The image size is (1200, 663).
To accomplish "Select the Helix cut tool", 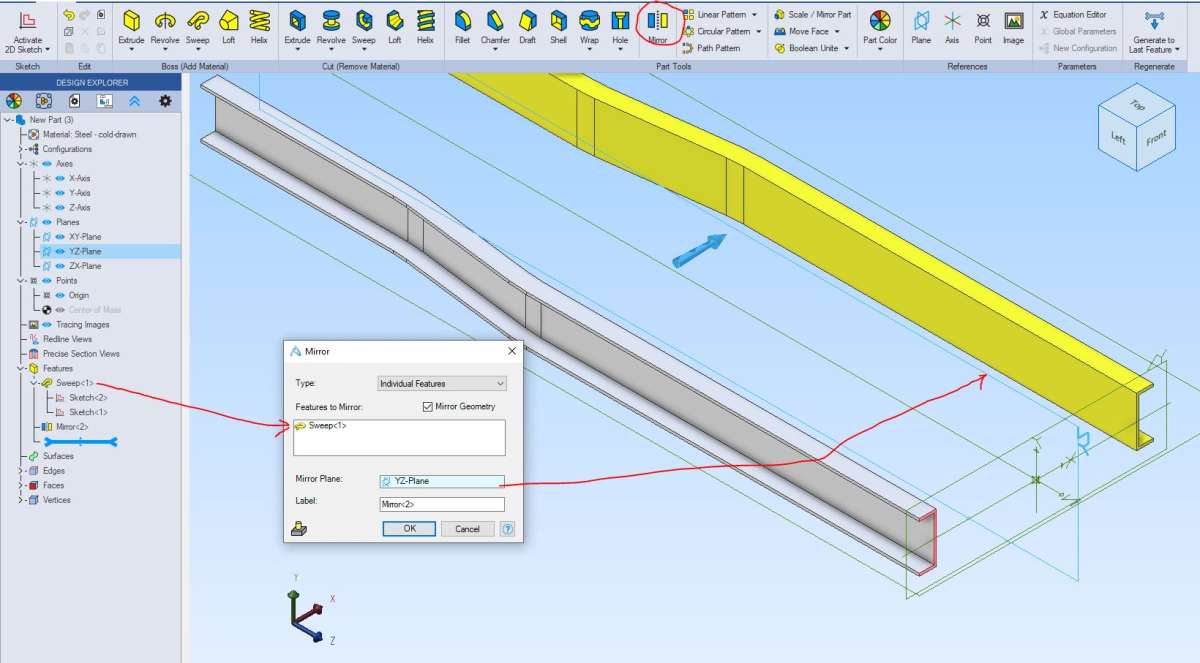I will [x=425, y=25].
